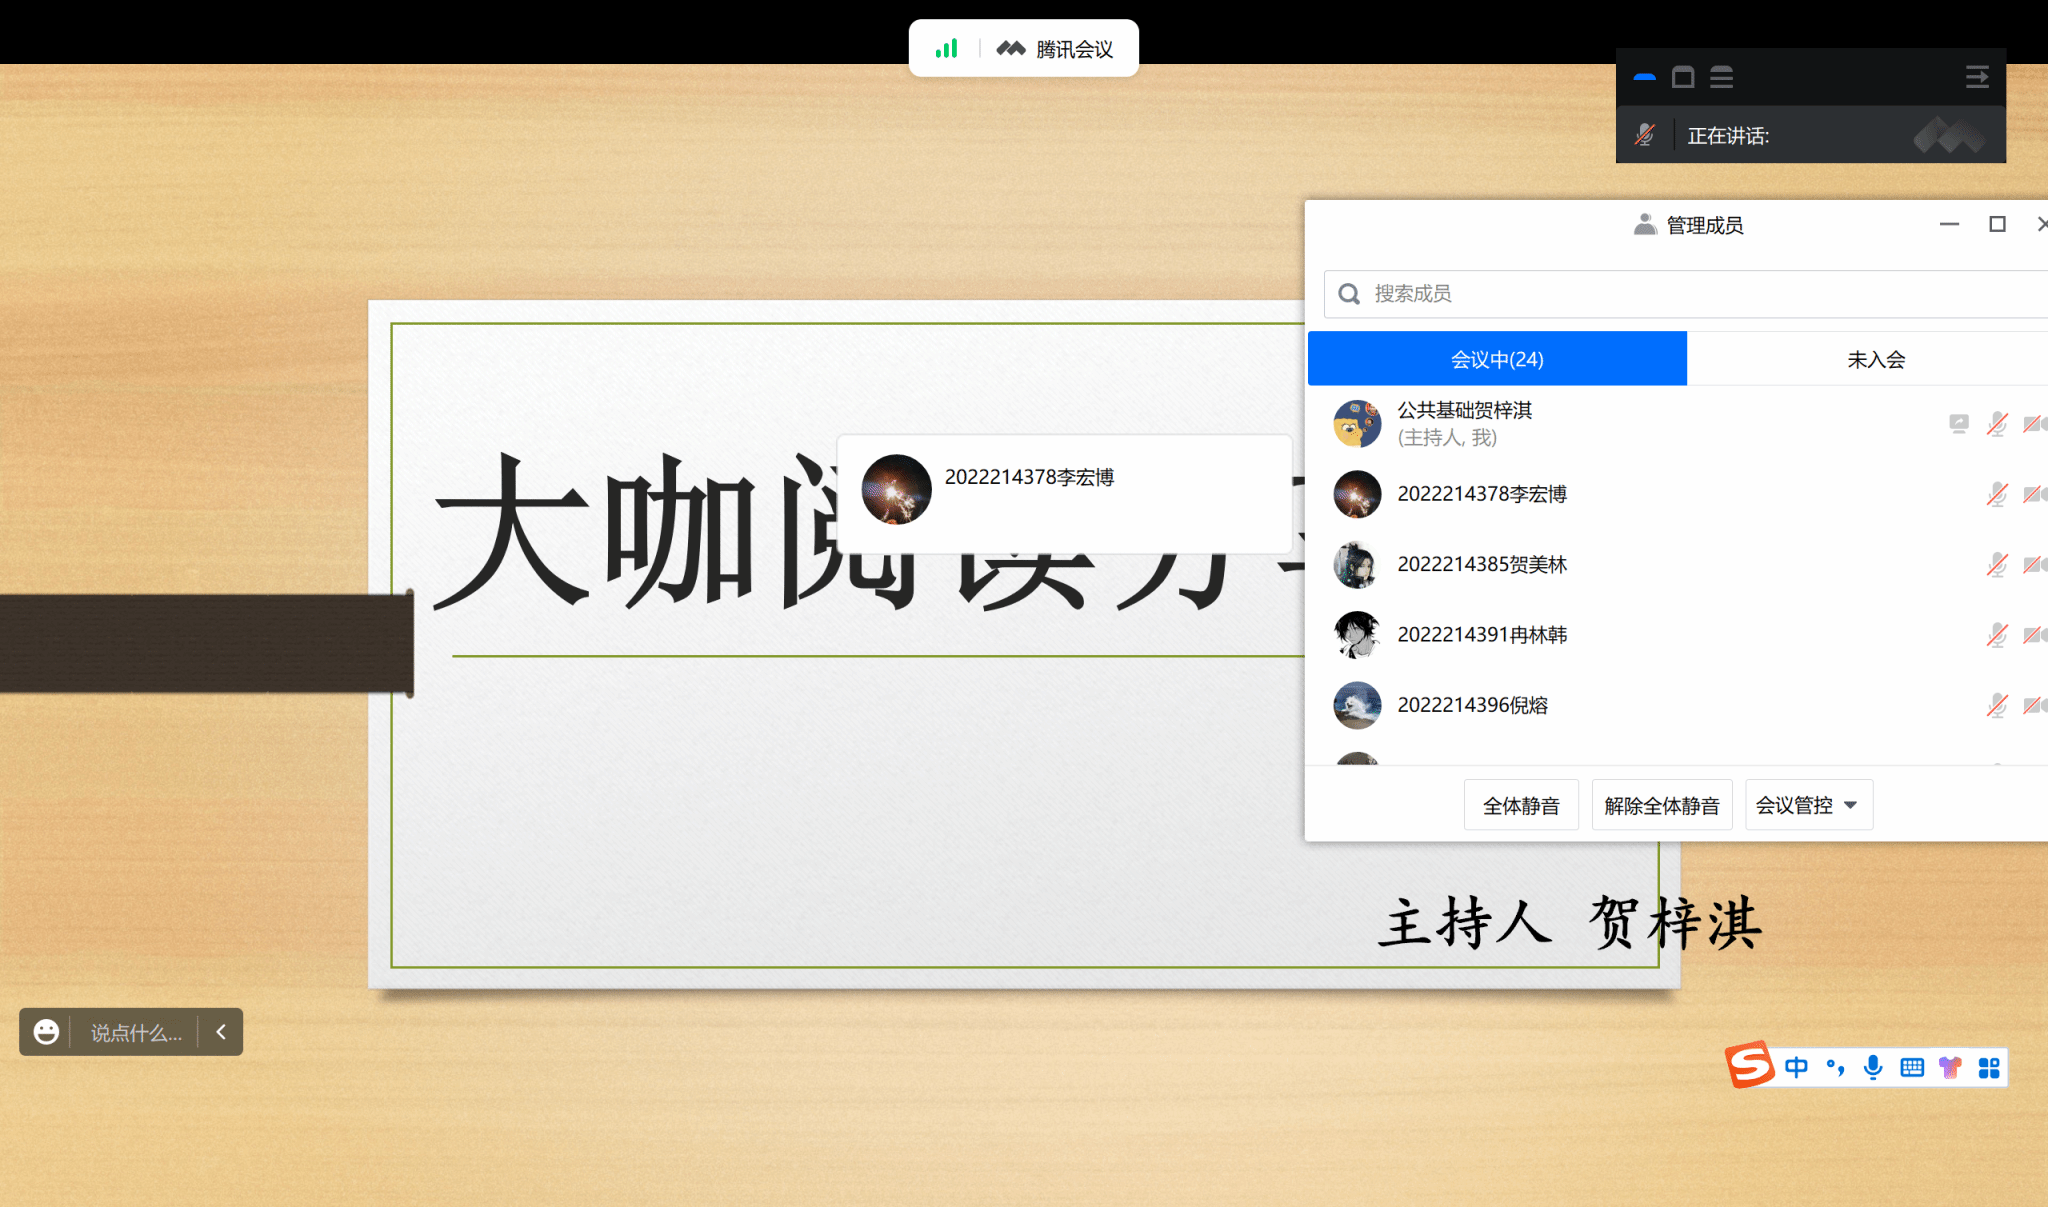The height and width of the screenshot is (1207, 2048).
Task: Open Sogou soft keyboard icon
Action: coord(1912,1067)
